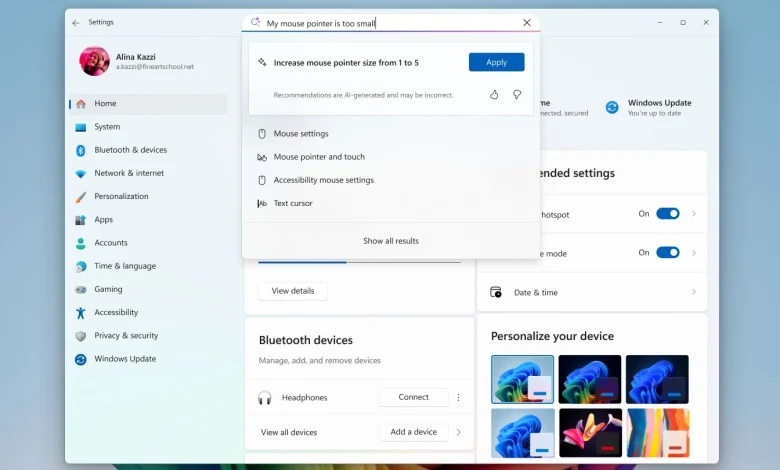Click the Apps icon in the sidebar
Screen dimensions: 780x470
coord(81,220)
